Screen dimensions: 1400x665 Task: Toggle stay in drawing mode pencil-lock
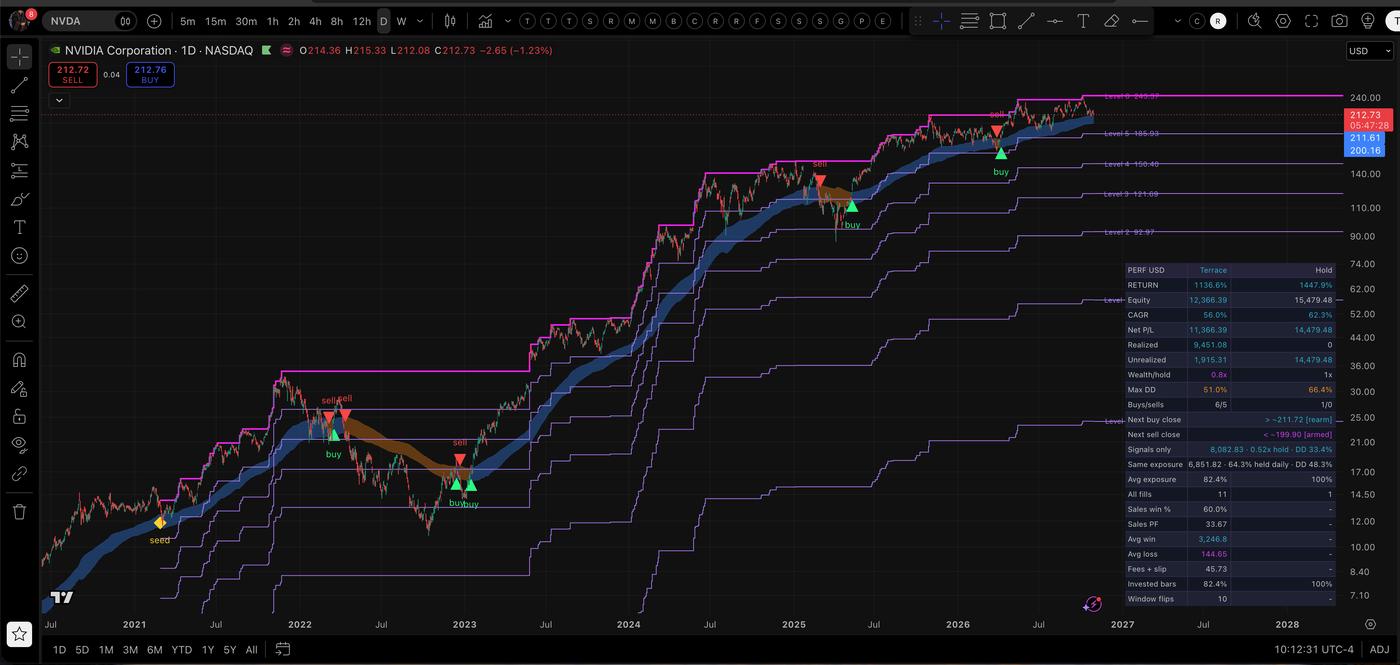[x=19, y=388]
